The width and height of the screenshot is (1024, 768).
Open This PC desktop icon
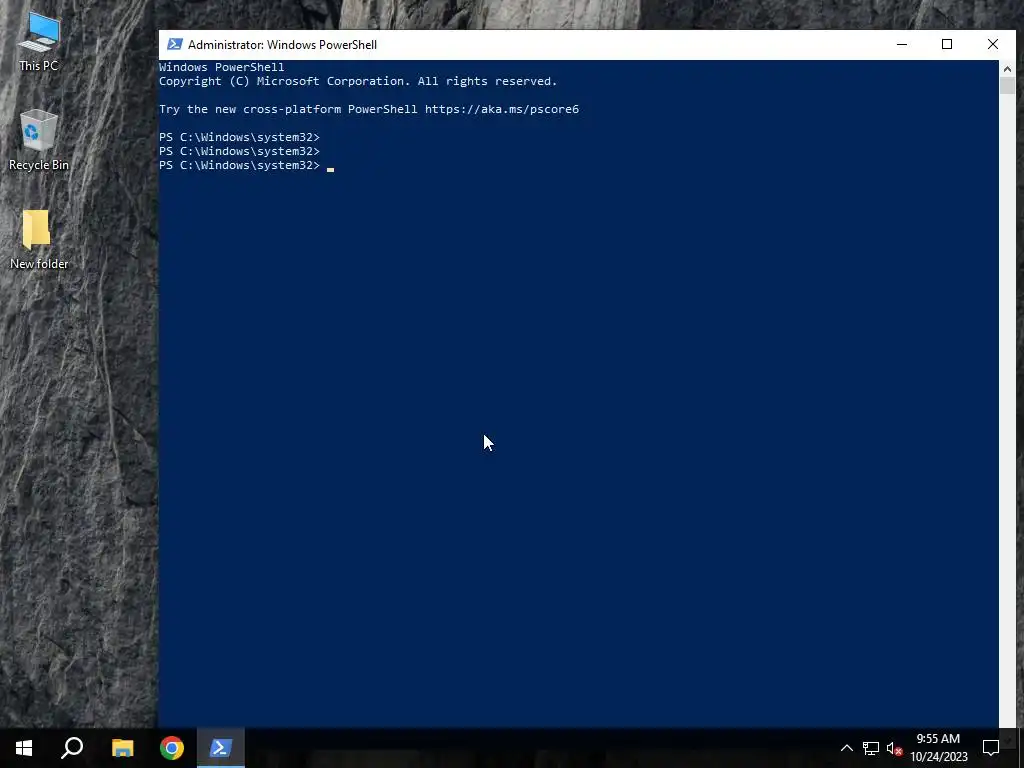click(39, 42)
